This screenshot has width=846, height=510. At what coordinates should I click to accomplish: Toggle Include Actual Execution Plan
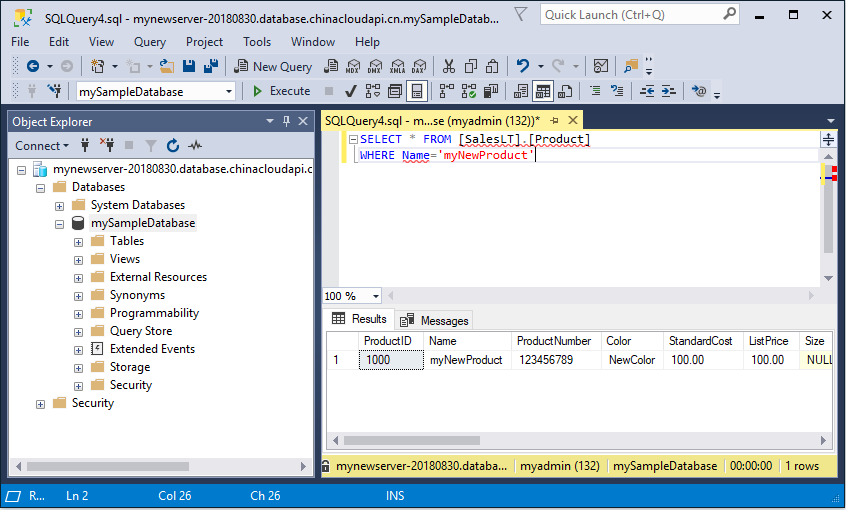coord(438,91)
